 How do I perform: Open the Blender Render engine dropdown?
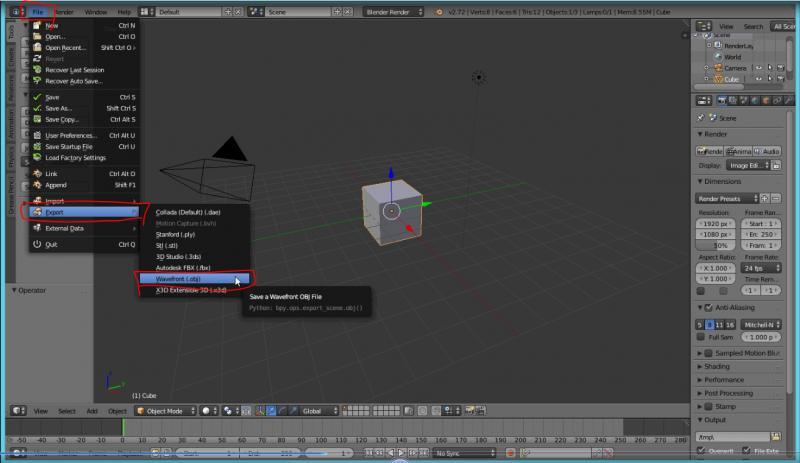click(x=393, y=11)
